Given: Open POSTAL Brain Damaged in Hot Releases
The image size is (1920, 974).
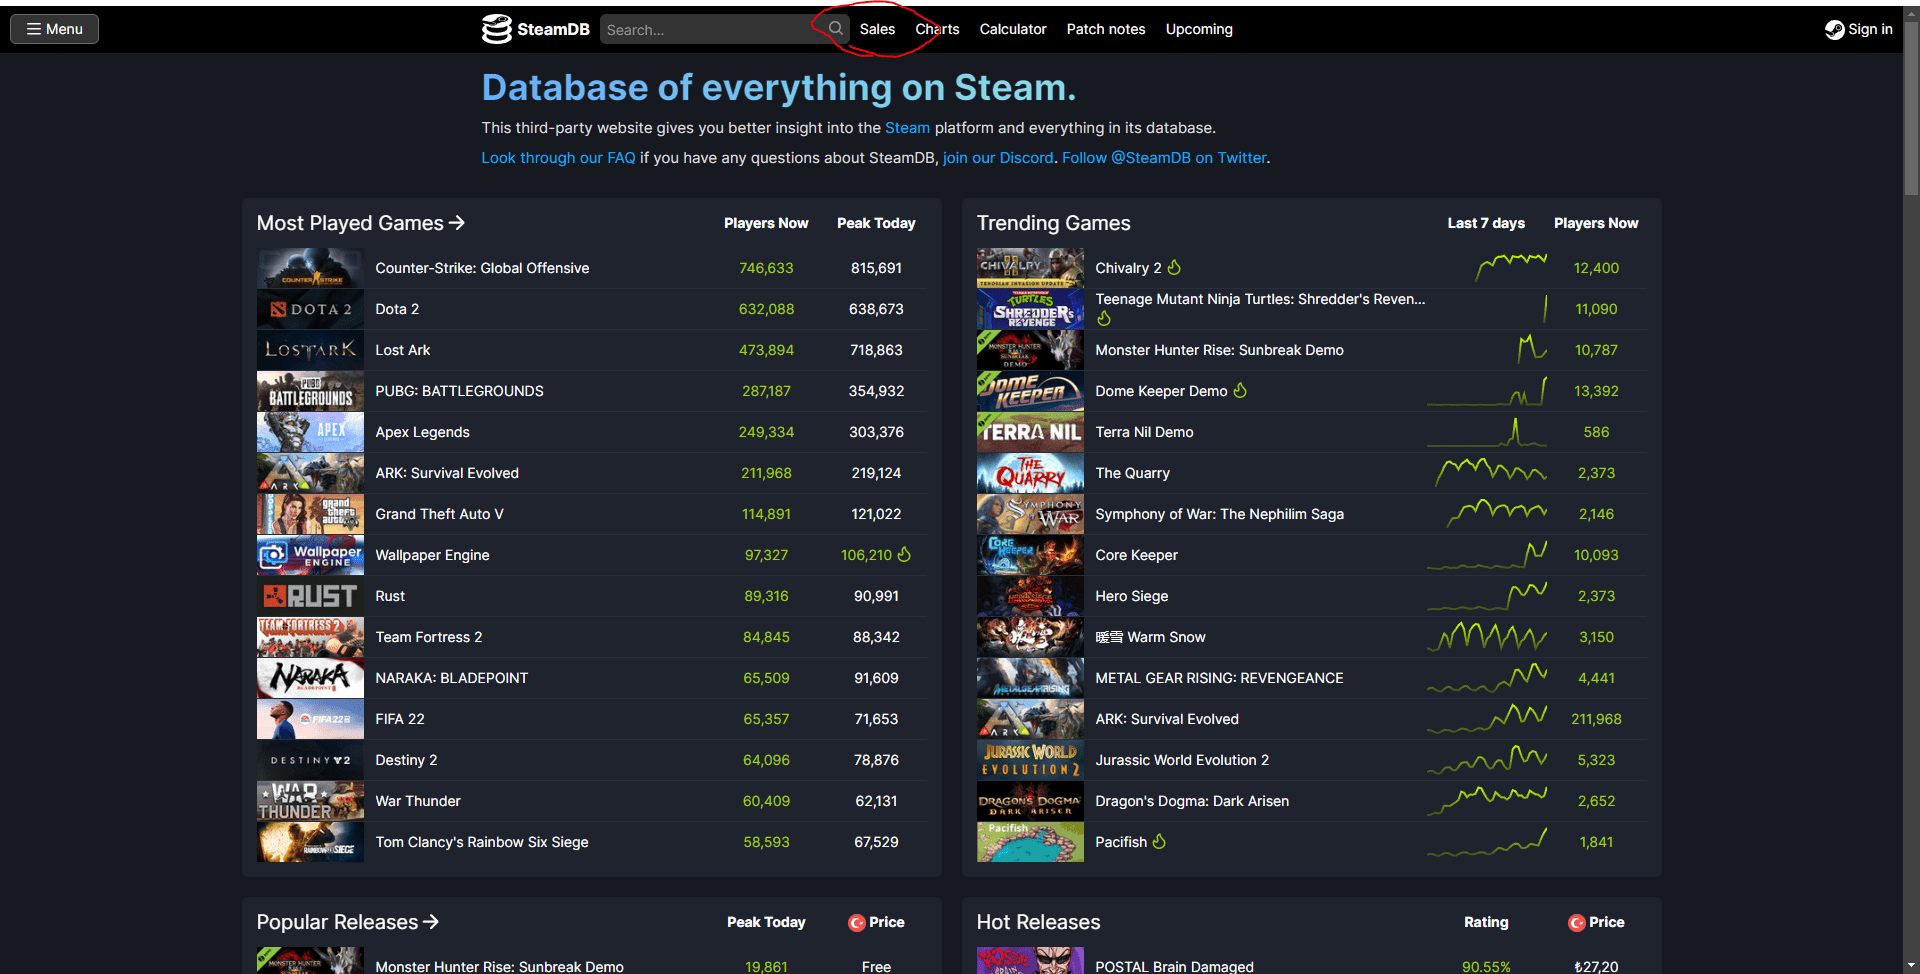Looking at the screenshot, I should point(1174,966).
